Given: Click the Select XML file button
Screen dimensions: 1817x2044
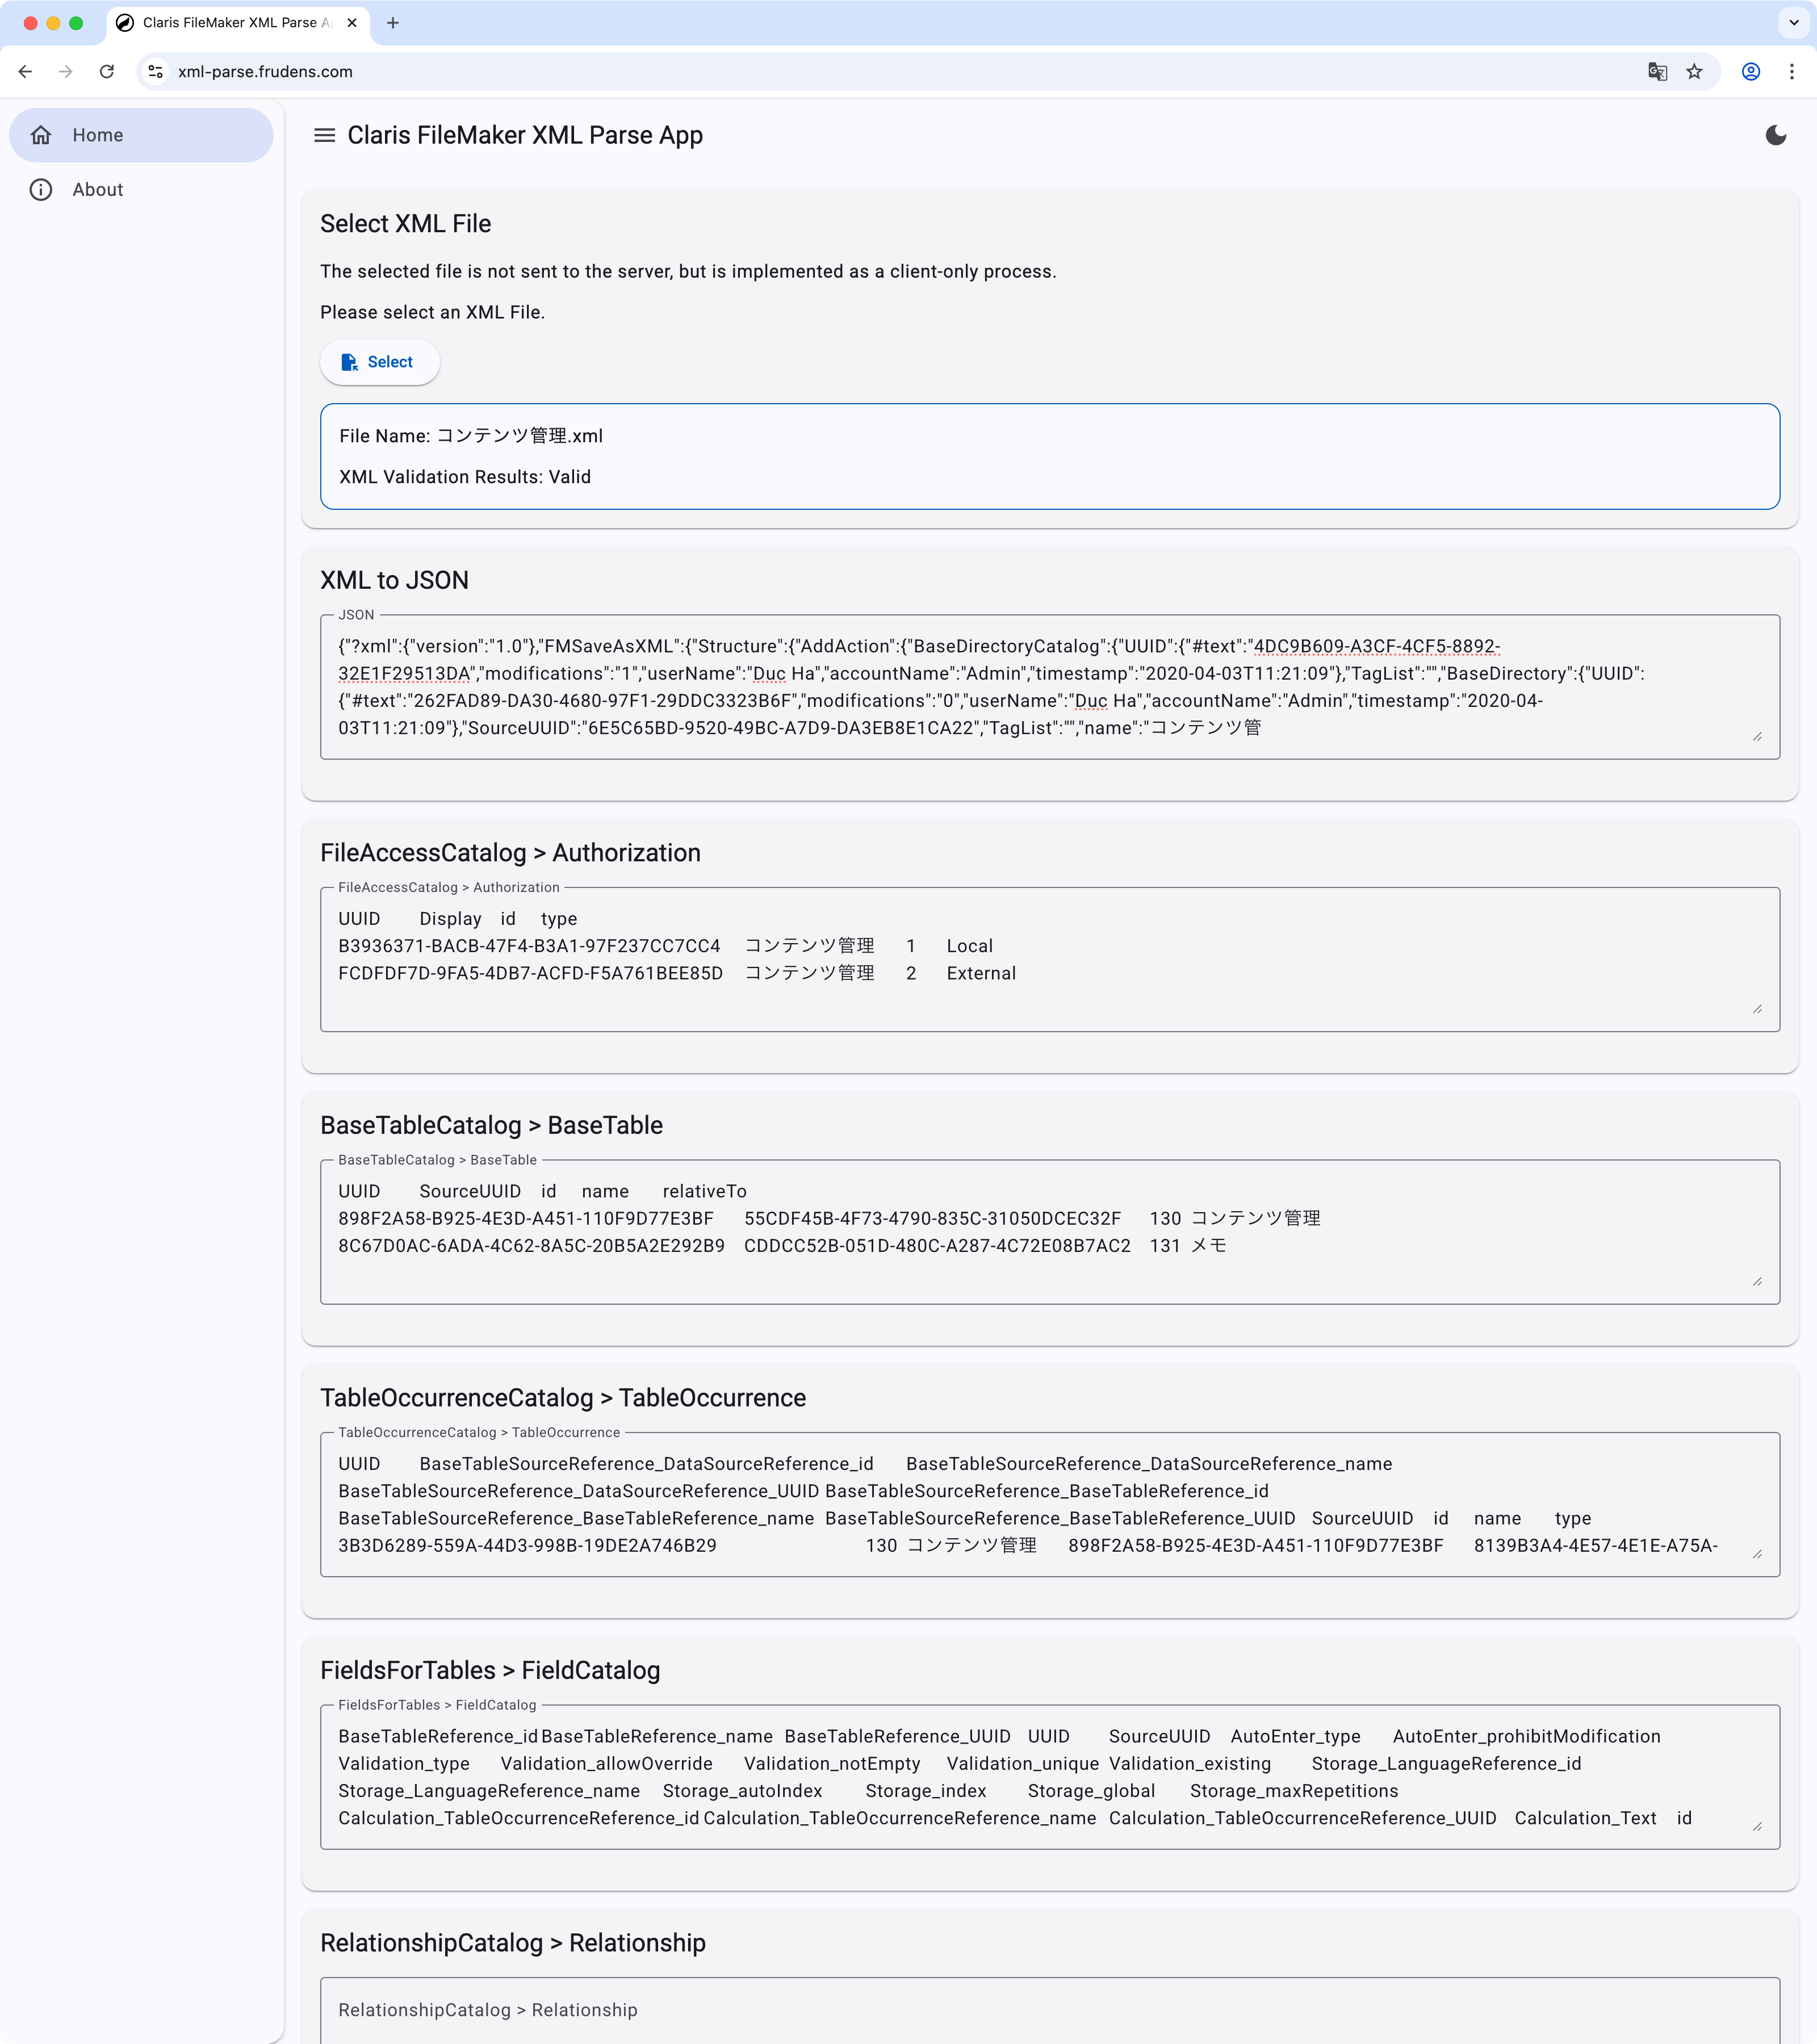Looking at the screenshot, I should click(379, 362).
